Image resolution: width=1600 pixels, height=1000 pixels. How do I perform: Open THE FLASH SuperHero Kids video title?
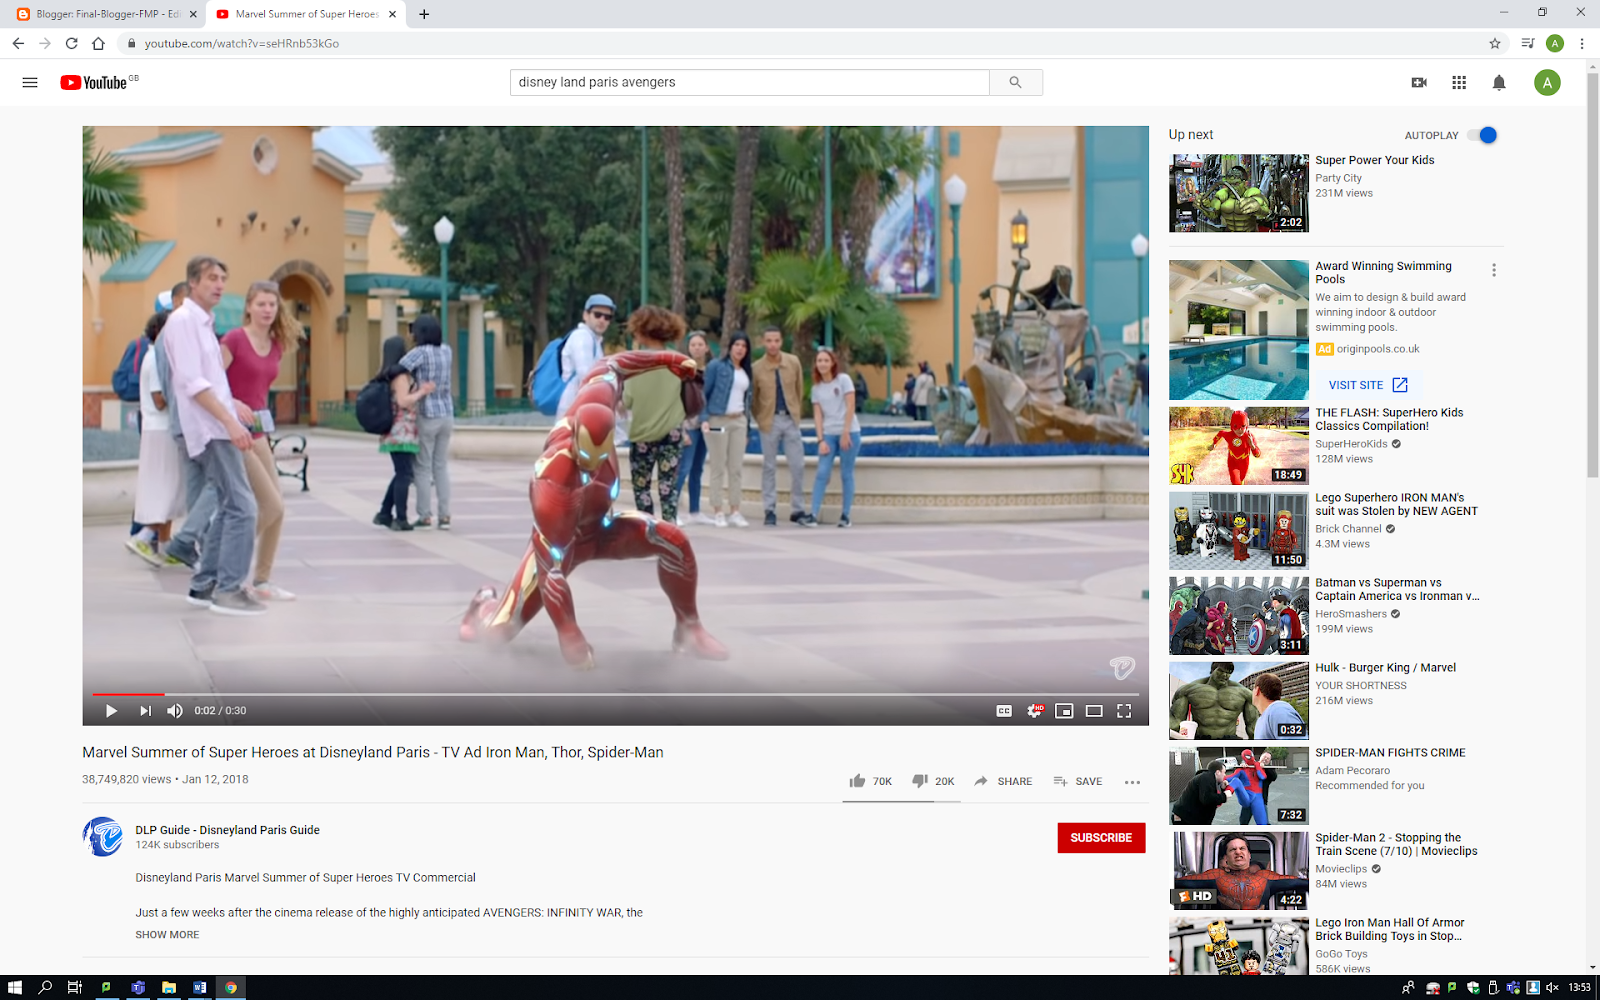[1389, 419]
